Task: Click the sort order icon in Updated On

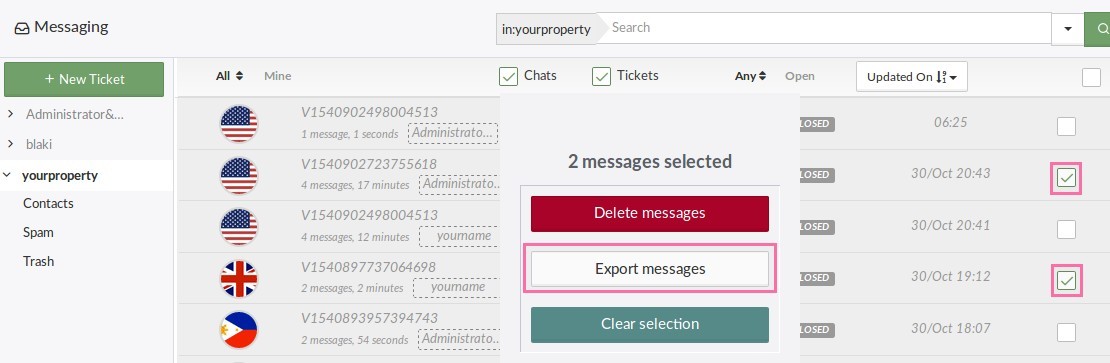Action: (941, 77)
